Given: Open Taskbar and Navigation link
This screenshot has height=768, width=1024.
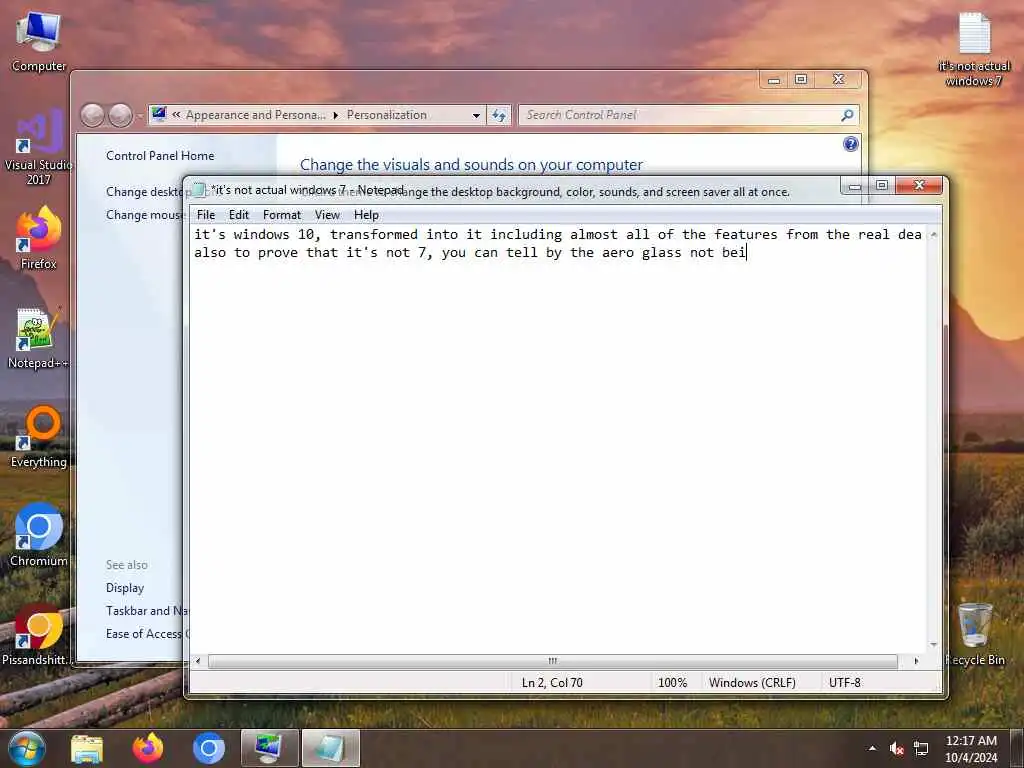Looking at the screenshot, I should (146, 611).
